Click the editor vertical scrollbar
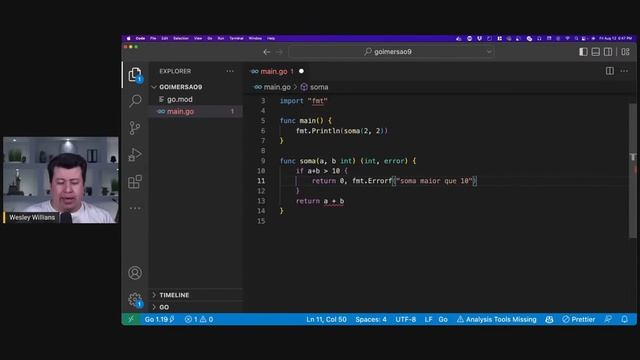The width and height of the screenshot is (640, 360). (633, 171)
